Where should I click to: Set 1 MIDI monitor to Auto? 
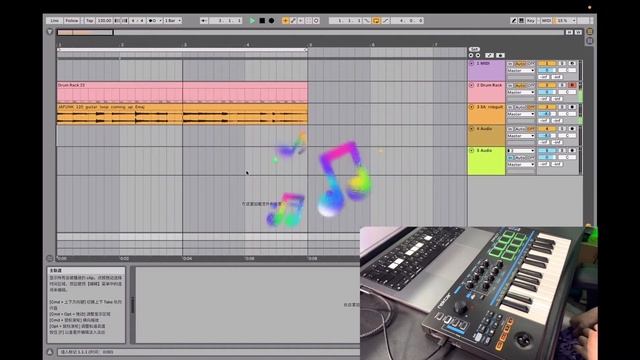[x=520, y=64]
